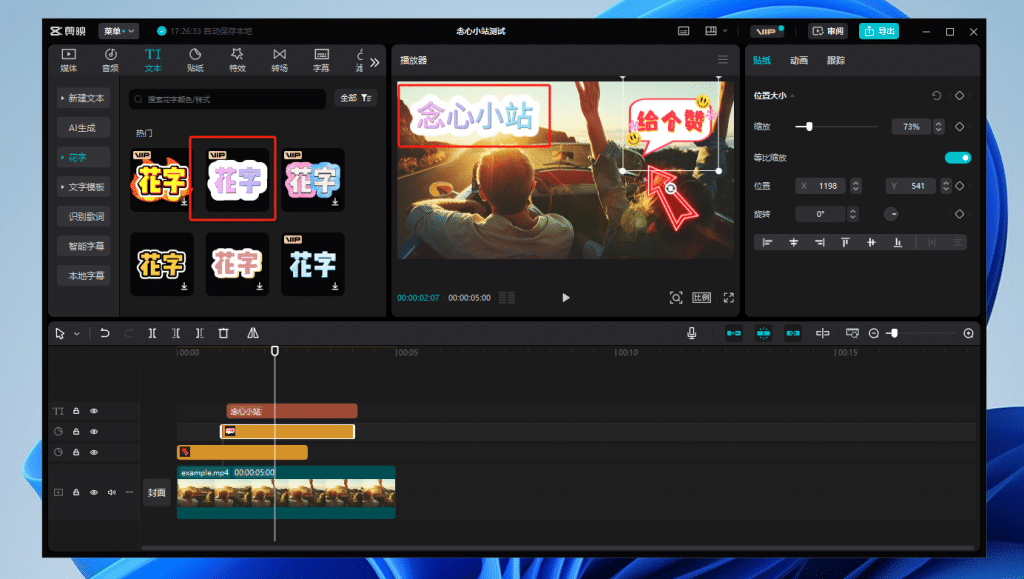Click the 搜索花字 search field
The image size is (1024, 579).
[x=227, y=99]
